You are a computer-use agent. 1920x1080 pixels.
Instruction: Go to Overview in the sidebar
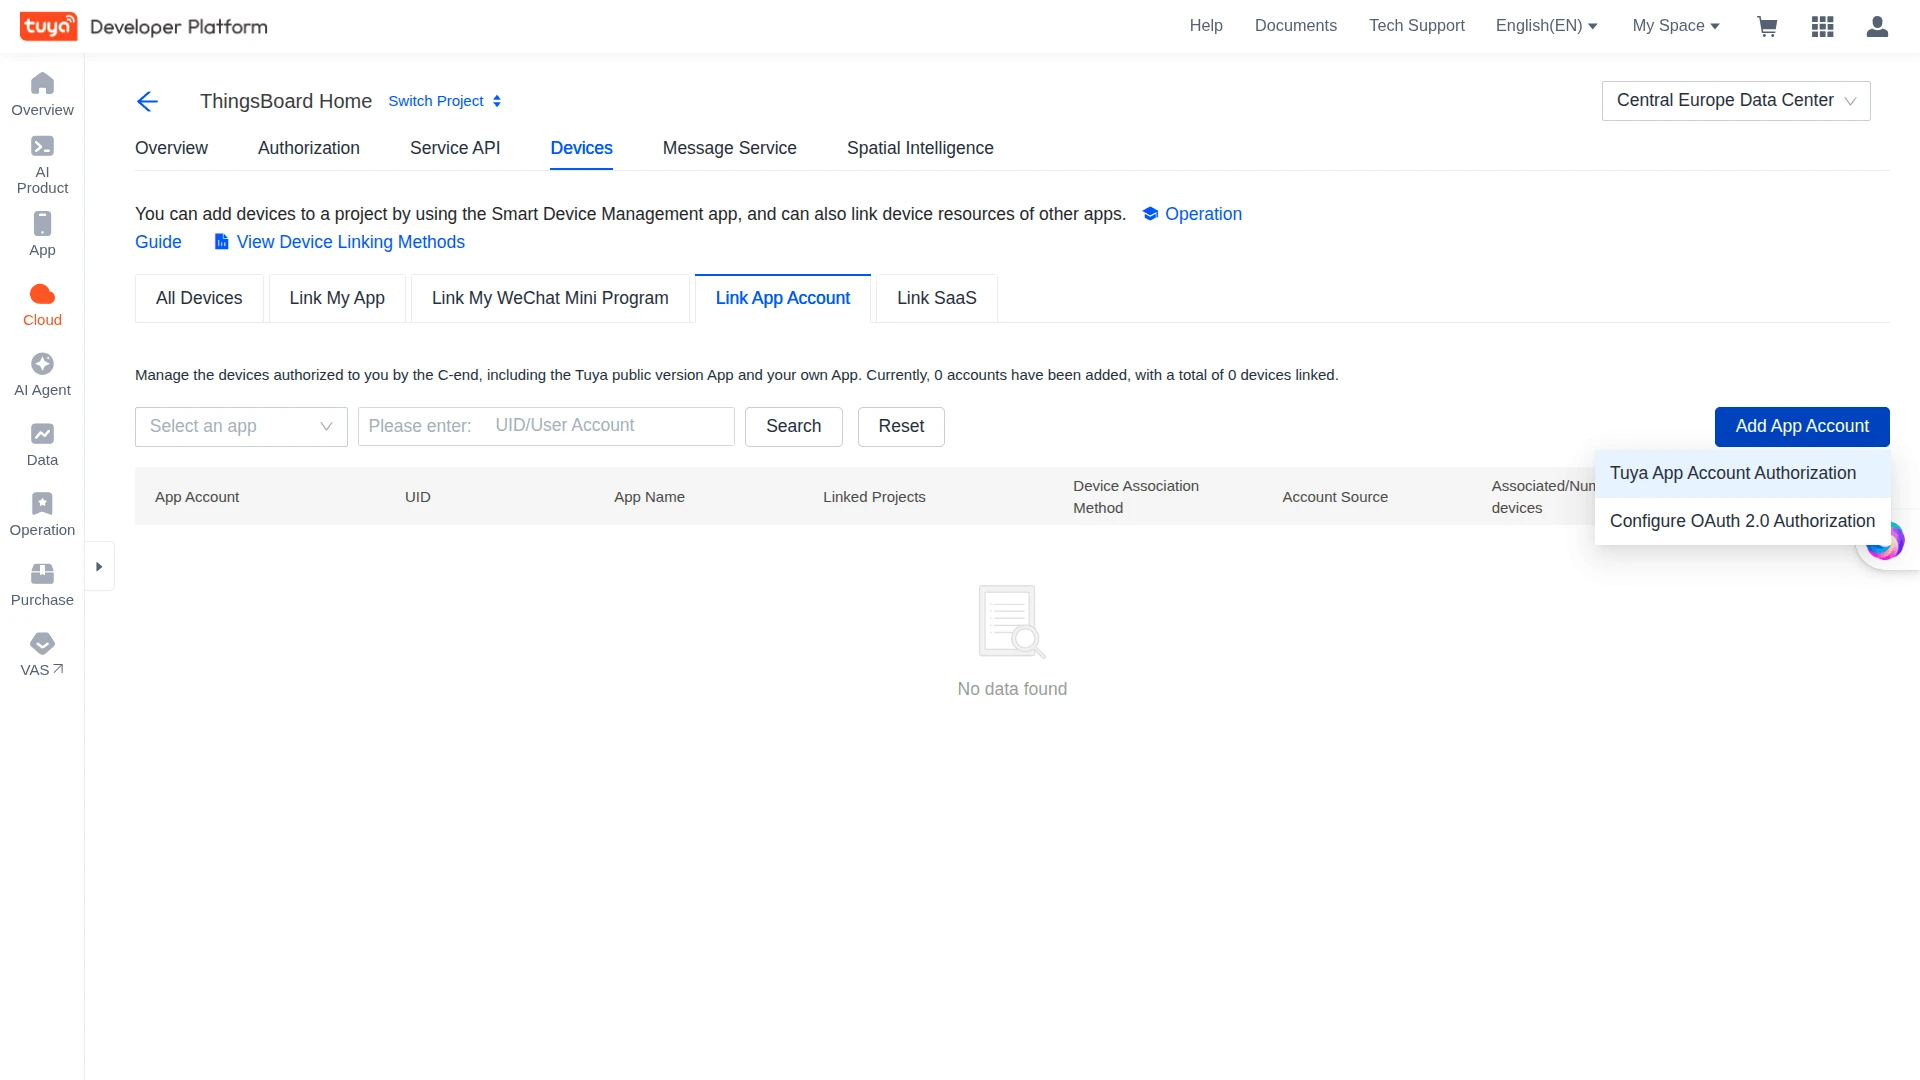tap(42, 95)
